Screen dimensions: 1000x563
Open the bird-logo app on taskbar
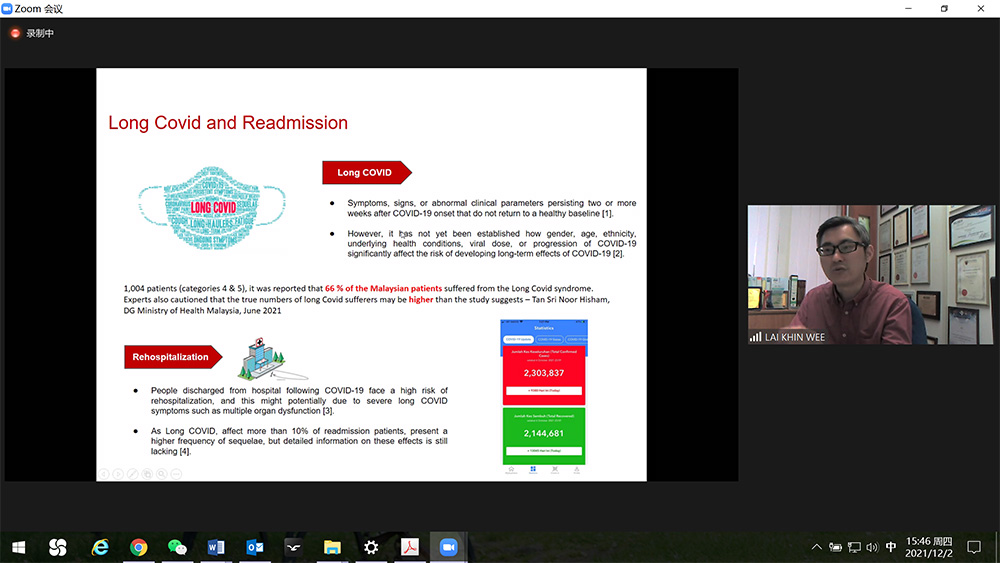(x=293, y=547)
